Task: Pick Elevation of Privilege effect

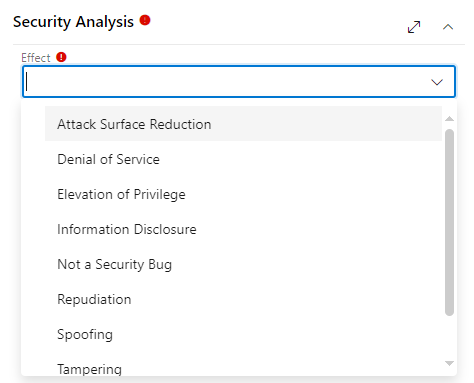Action: 243,194
